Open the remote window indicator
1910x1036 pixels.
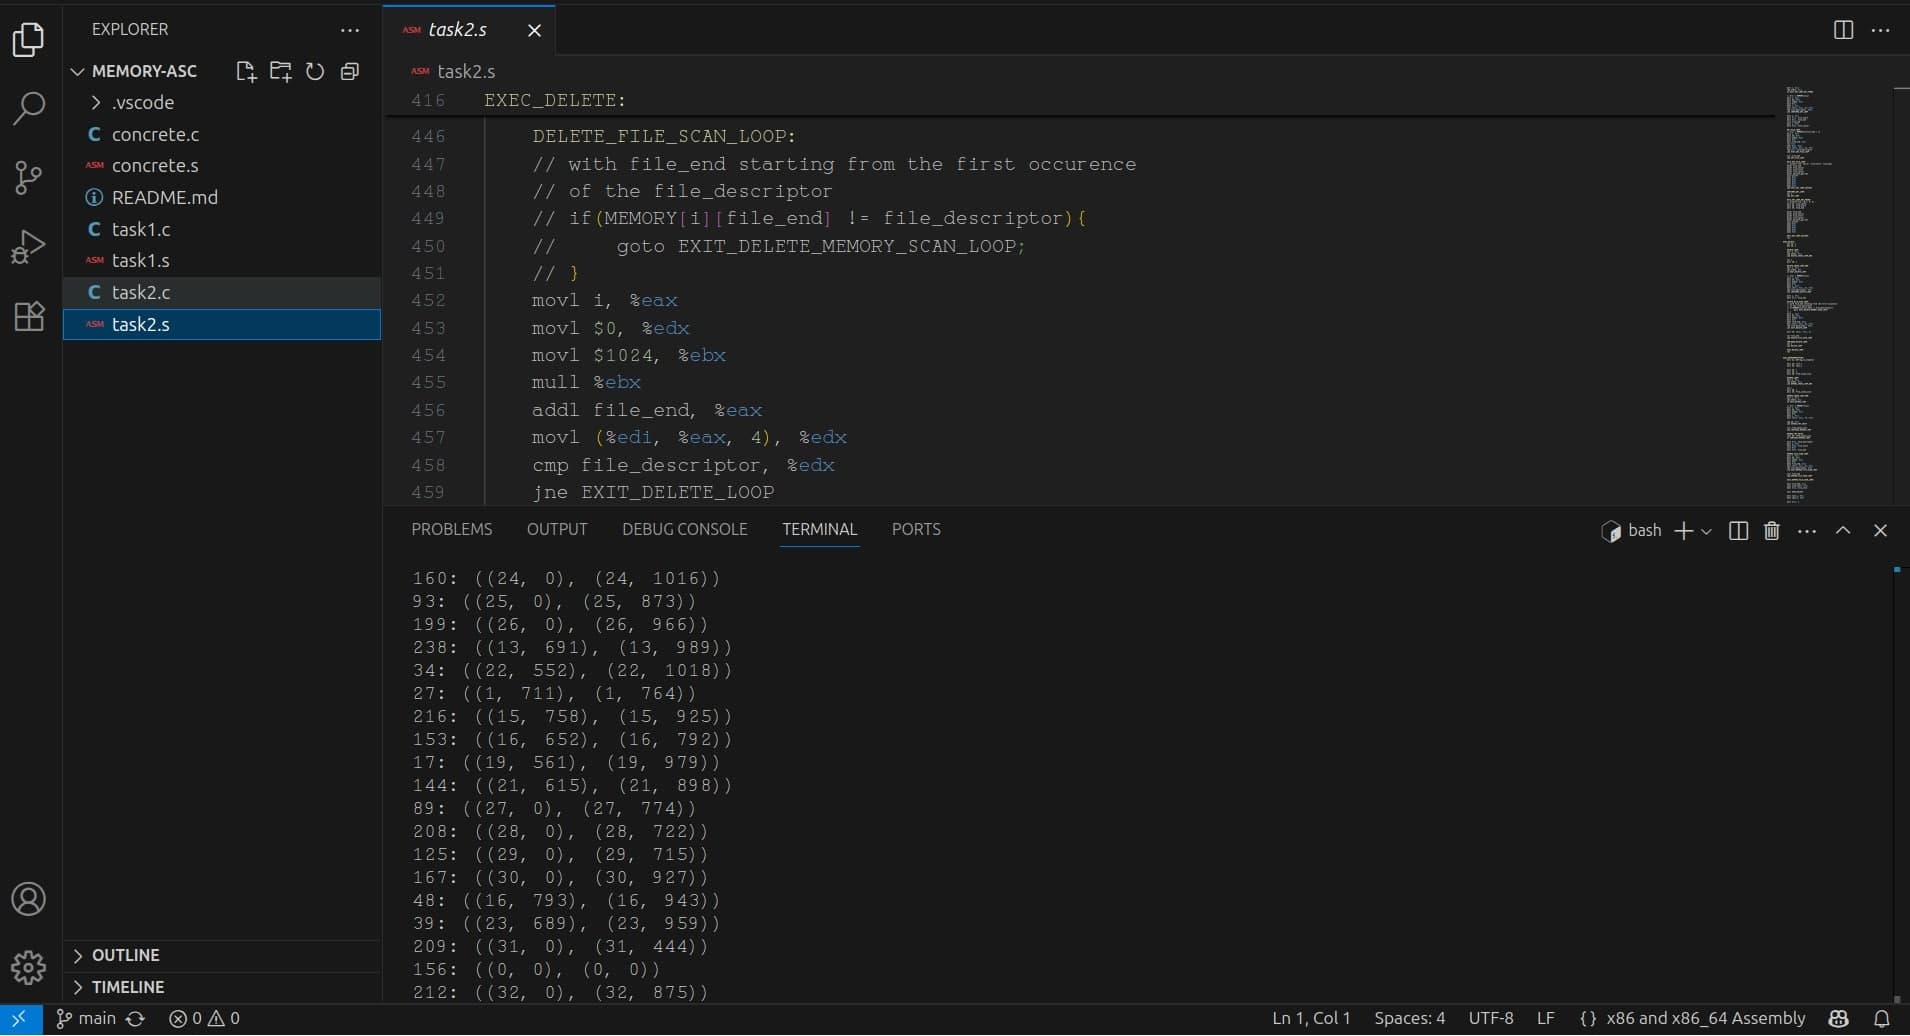20,1019
